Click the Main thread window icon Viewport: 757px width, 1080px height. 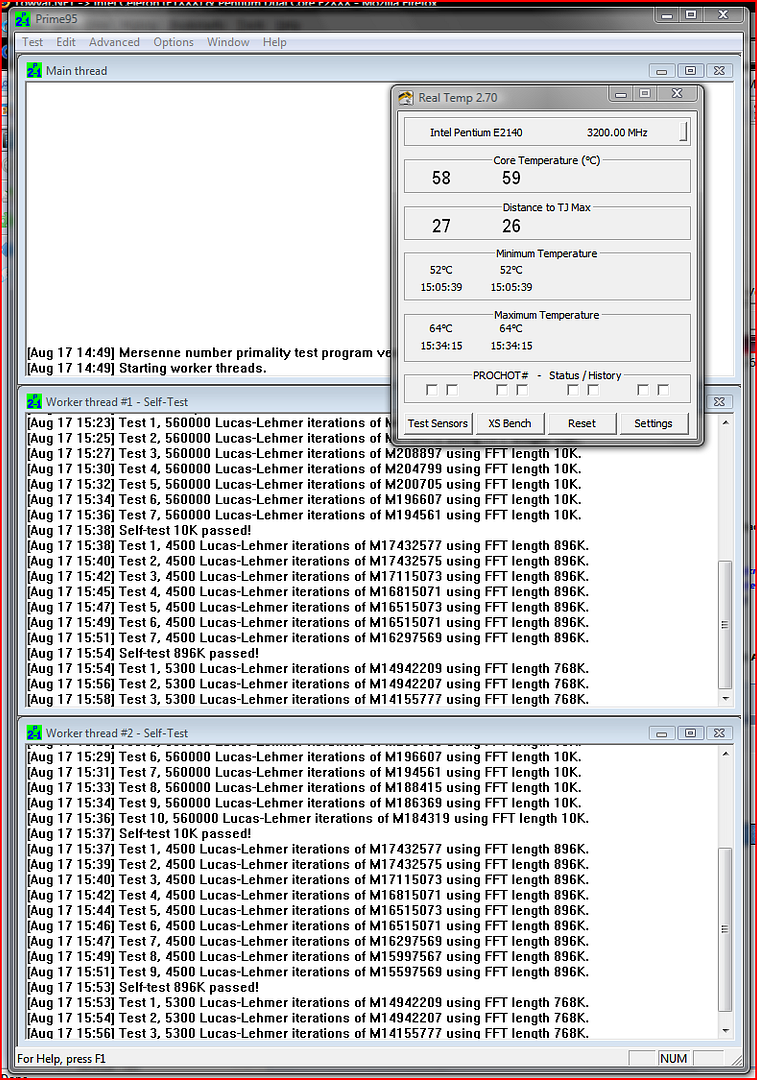(34, 71)
